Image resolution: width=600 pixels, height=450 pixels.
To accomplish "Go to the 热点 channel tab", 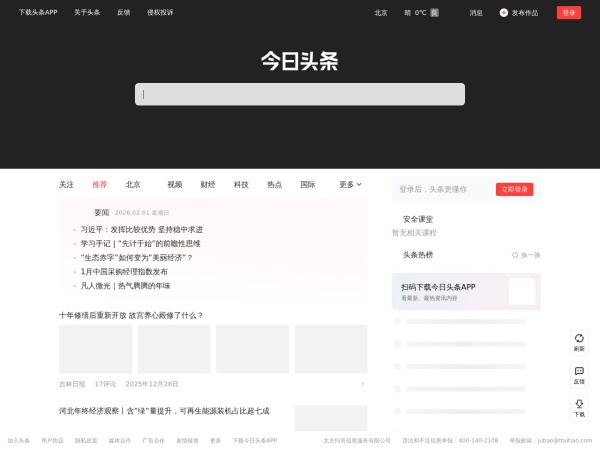I will click(274, 184).
